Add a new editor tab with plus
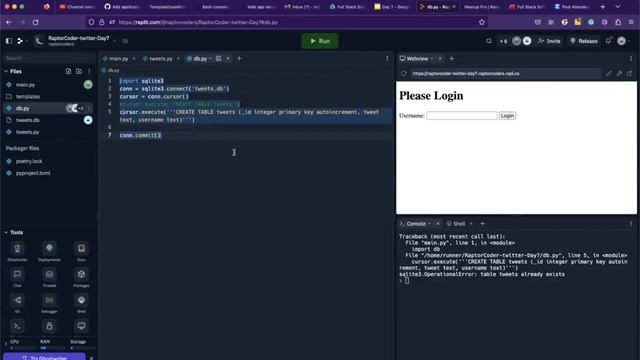 [x=239, y=58]
